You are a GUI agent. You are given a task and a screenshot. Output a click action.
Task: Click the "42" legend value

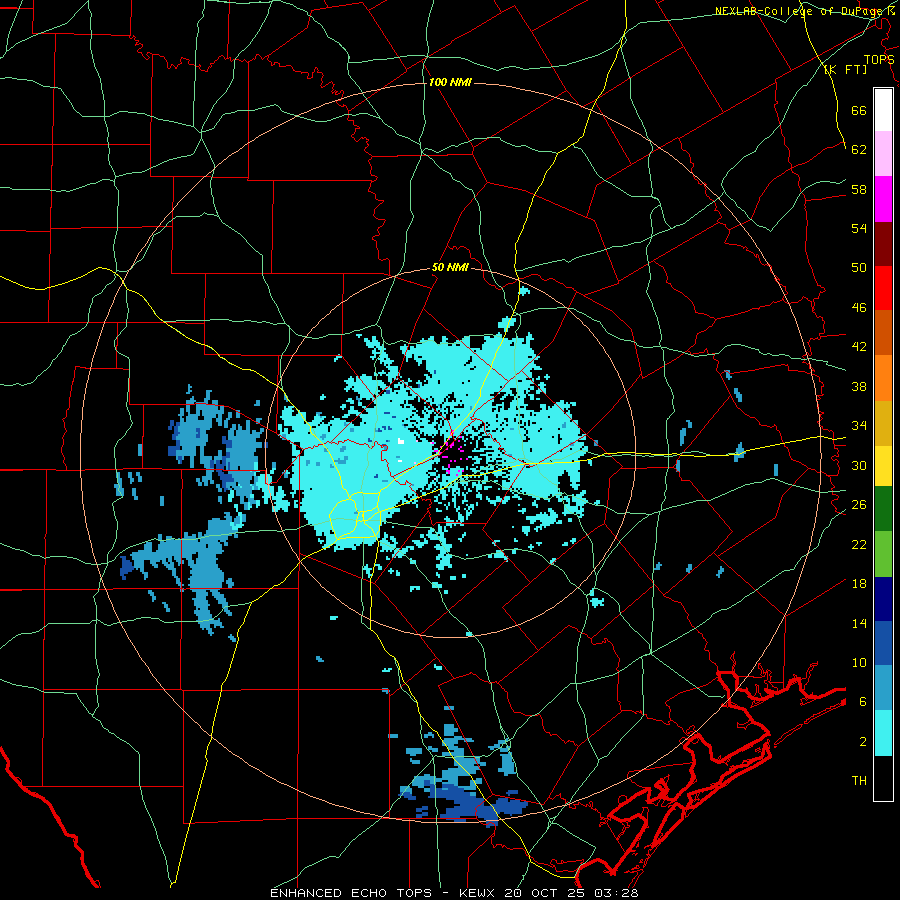click(x=859, y=347)
